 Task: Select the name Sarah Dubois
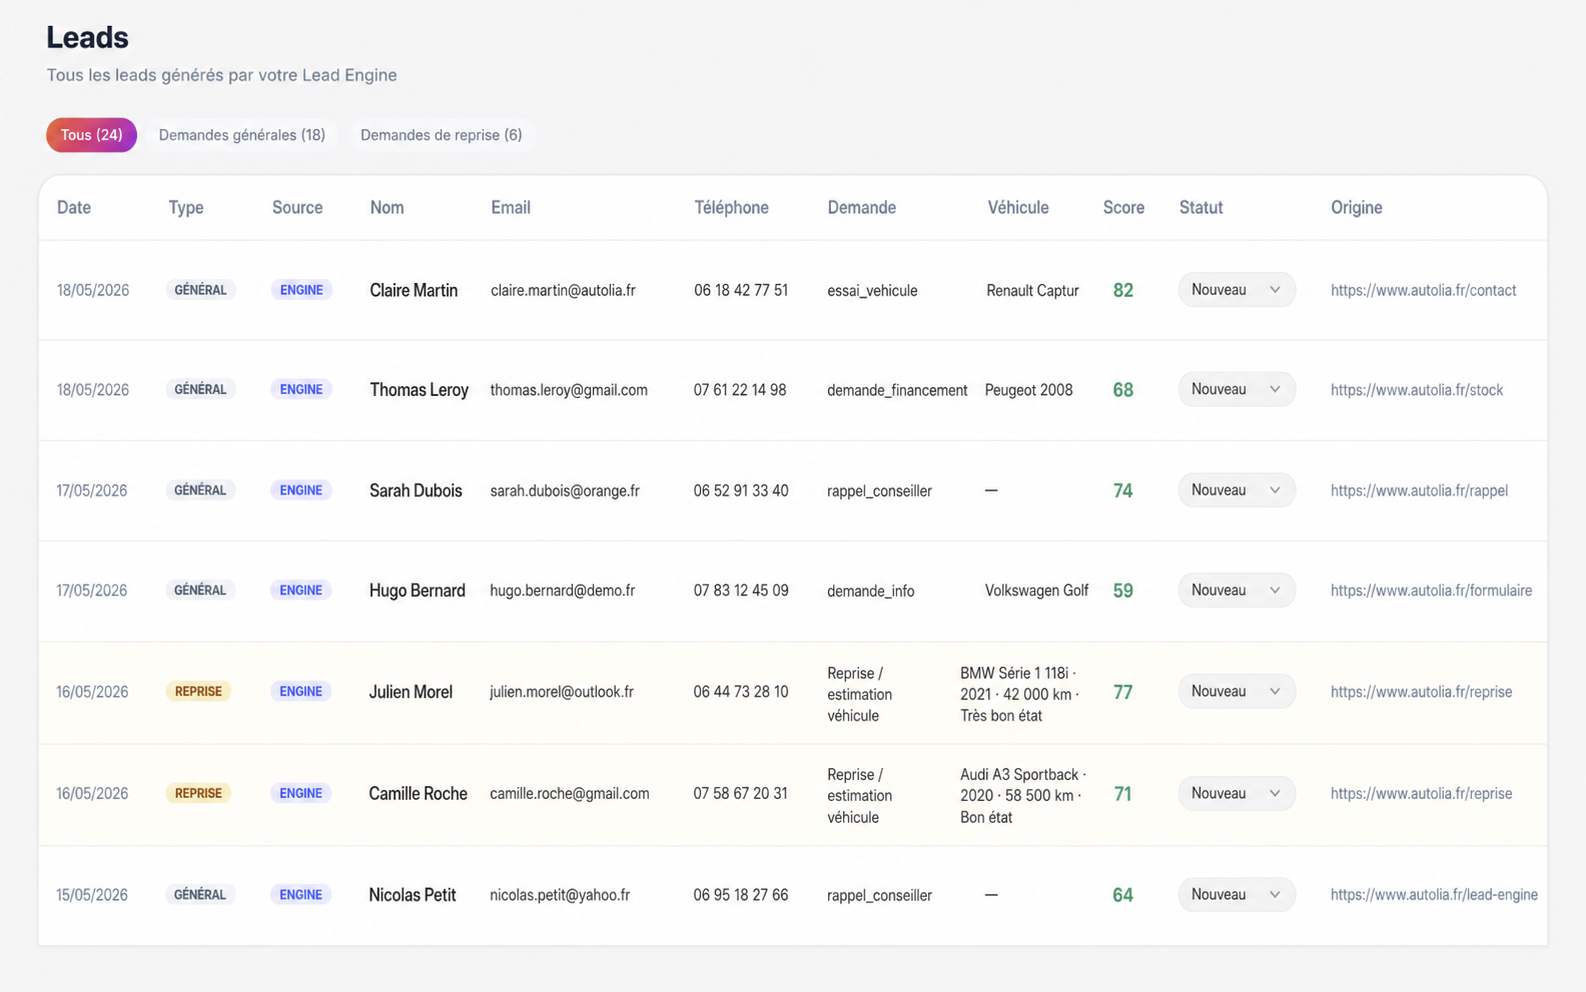pos(416,490)
